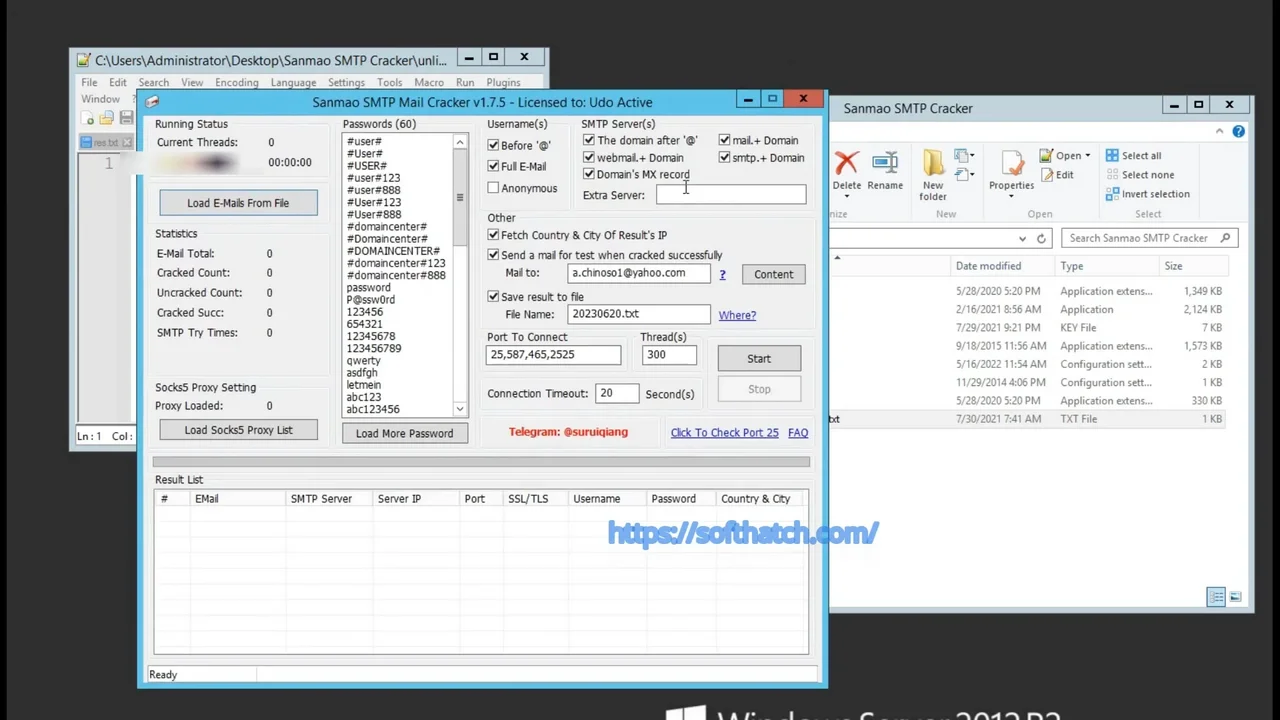This screenshot has height=720, width=1280.
Task: Click the New folder icon in Explorer
Action: point(933,163)
